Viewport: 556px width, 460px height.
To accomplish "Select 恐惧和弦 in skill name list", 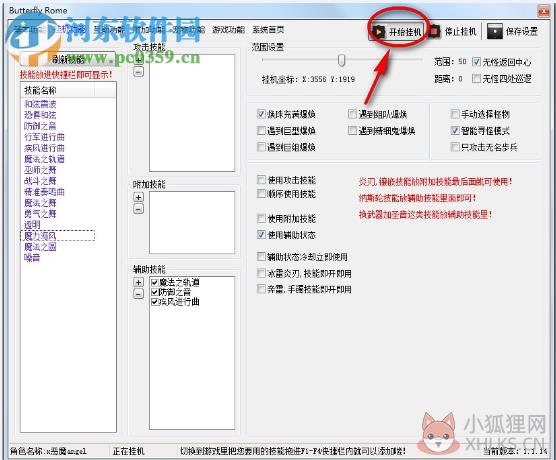I will pyautogui.click(x=40, y=115).
